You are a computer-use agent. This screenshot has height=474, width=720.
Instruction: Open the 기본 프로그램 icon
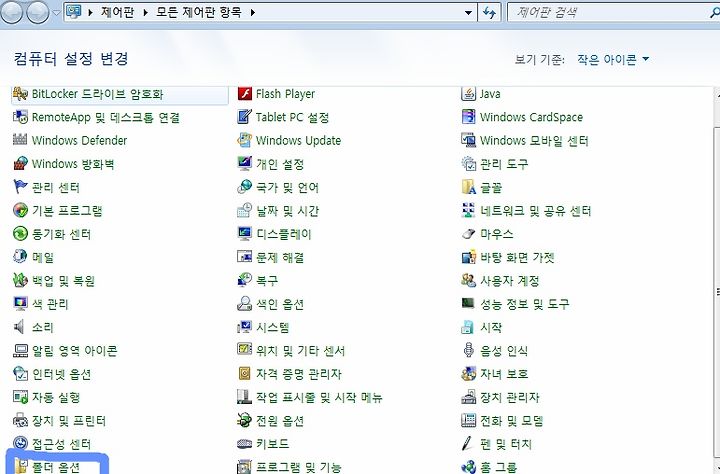[x=20, y=210]
